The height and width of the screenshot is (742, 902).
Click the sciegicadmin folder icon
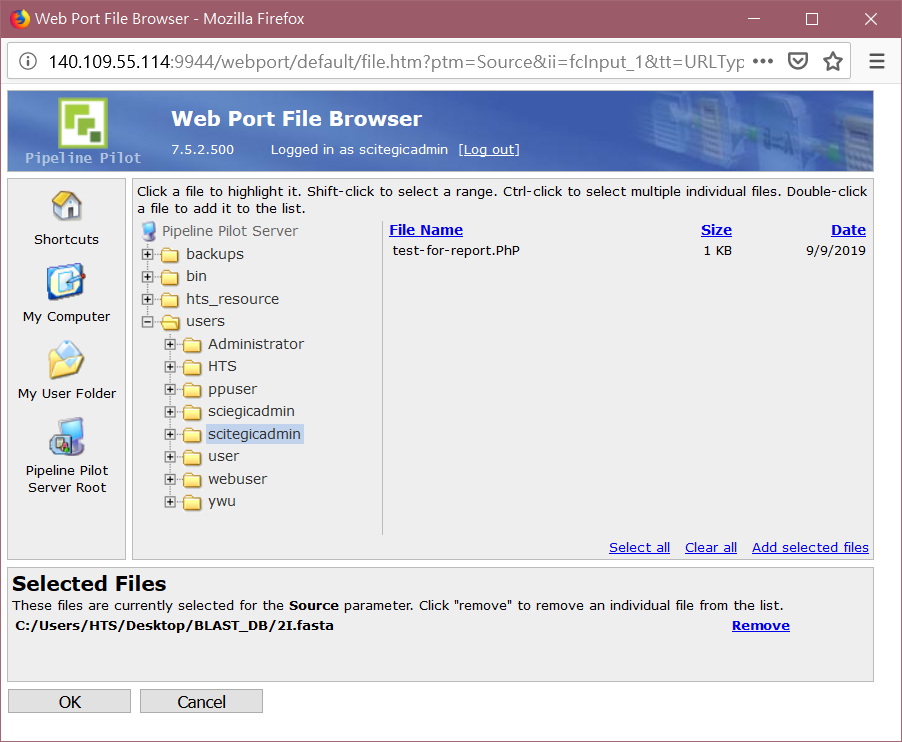(x=192, y=412)
